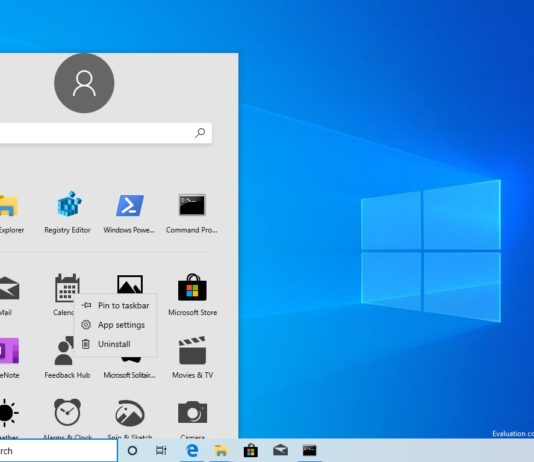Open the Camera app

(192, 418)
